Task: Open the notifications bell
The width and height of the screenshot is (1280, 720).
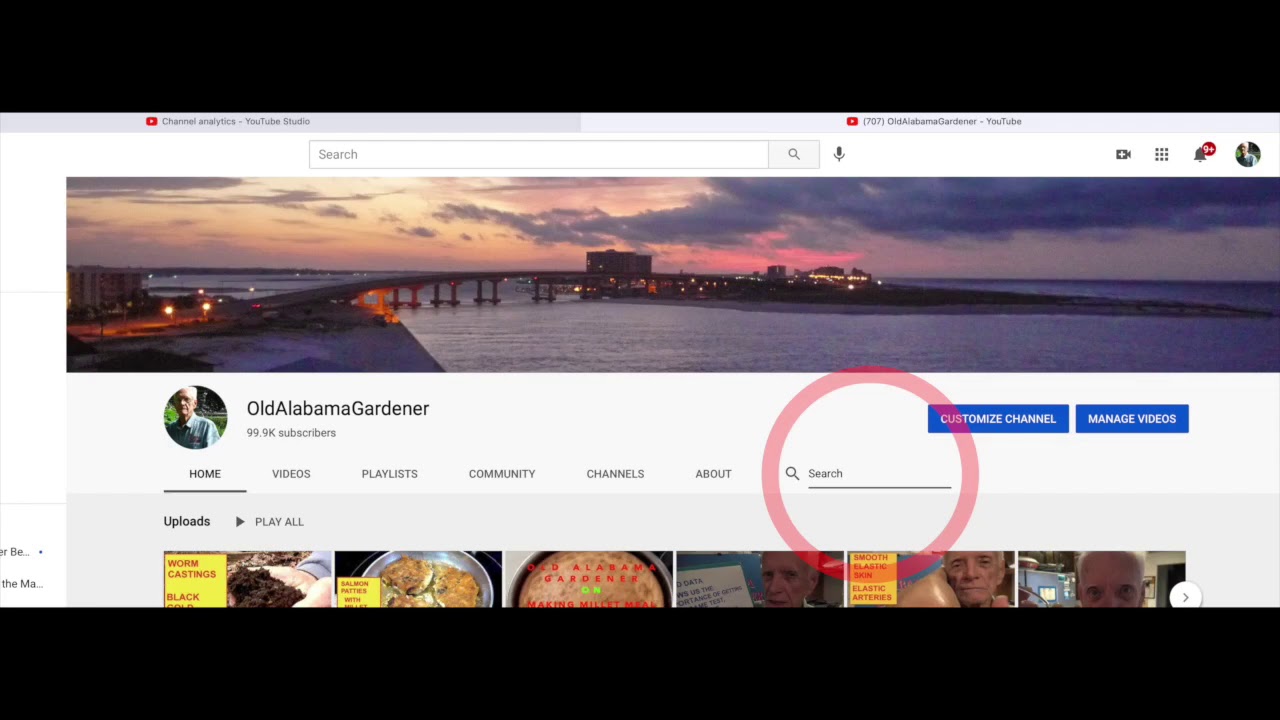Action: coord(1201,154)
